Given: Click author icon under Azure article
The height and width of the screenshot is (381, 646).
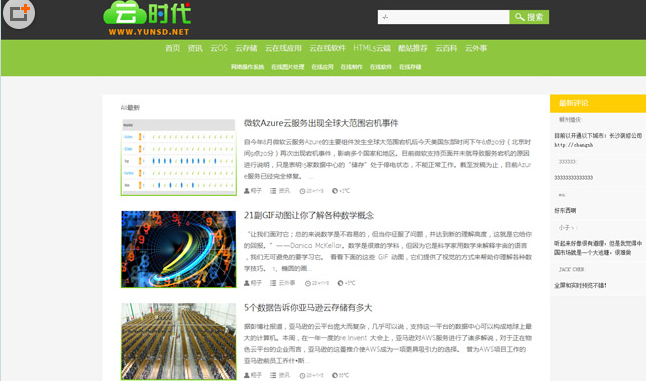Looking at the screenshot, I should click(x=247, y=191).
